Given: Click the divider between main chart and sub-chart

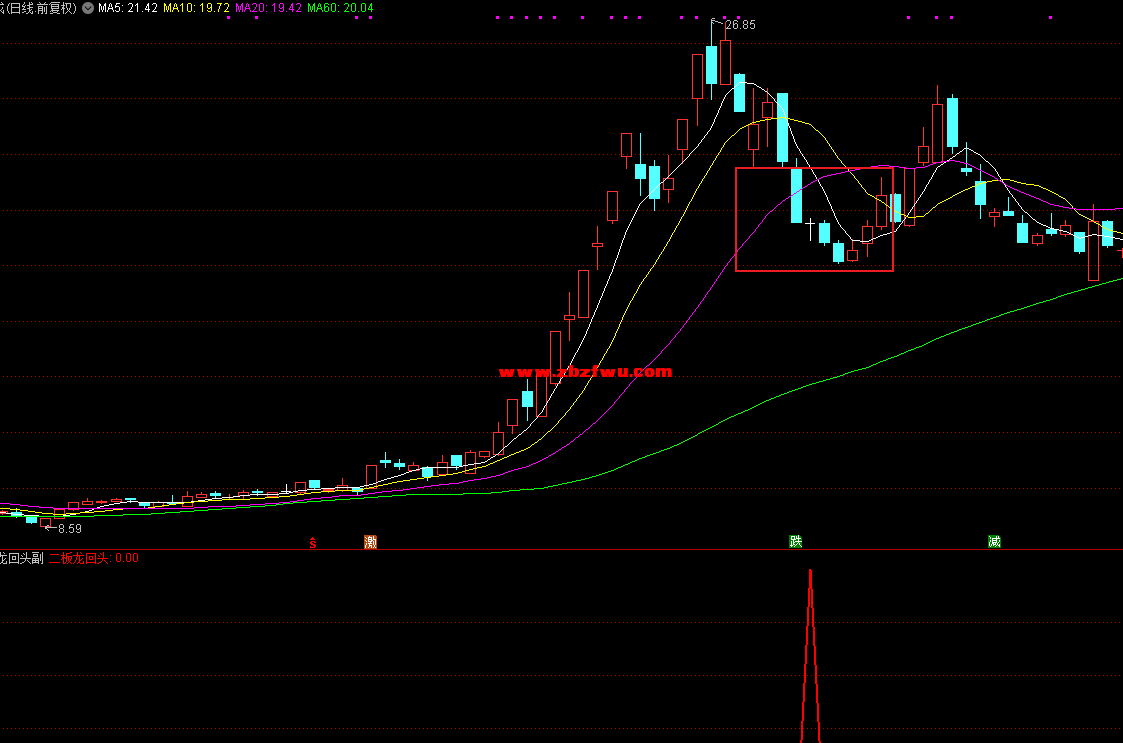Looking at the screenshot, I should (560, 549).
